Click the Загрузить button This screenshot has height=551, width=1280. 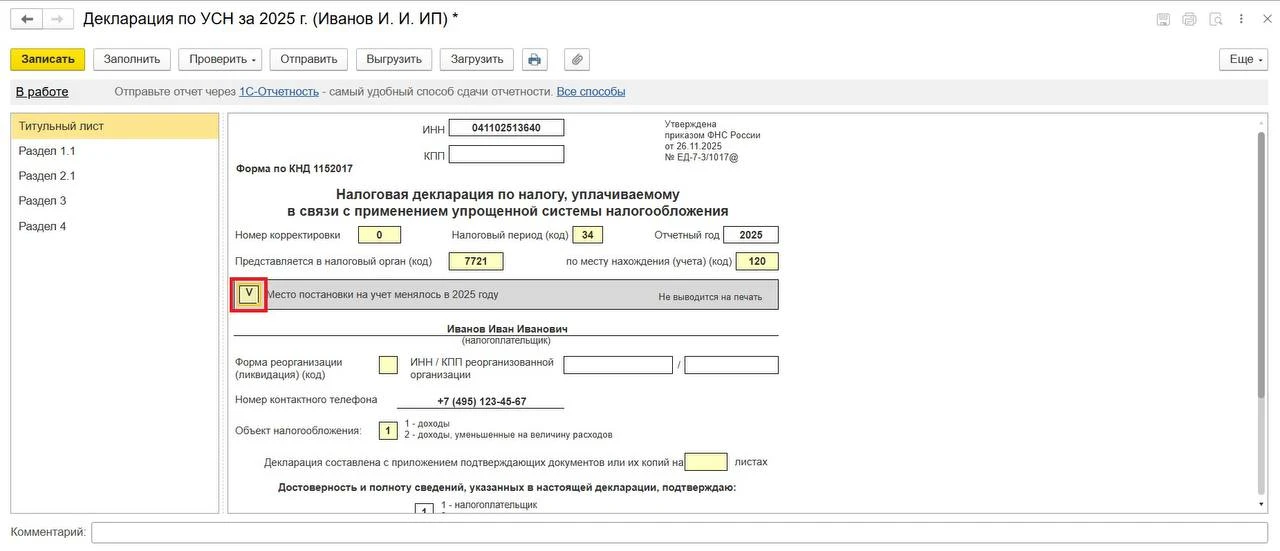[477, 59]
